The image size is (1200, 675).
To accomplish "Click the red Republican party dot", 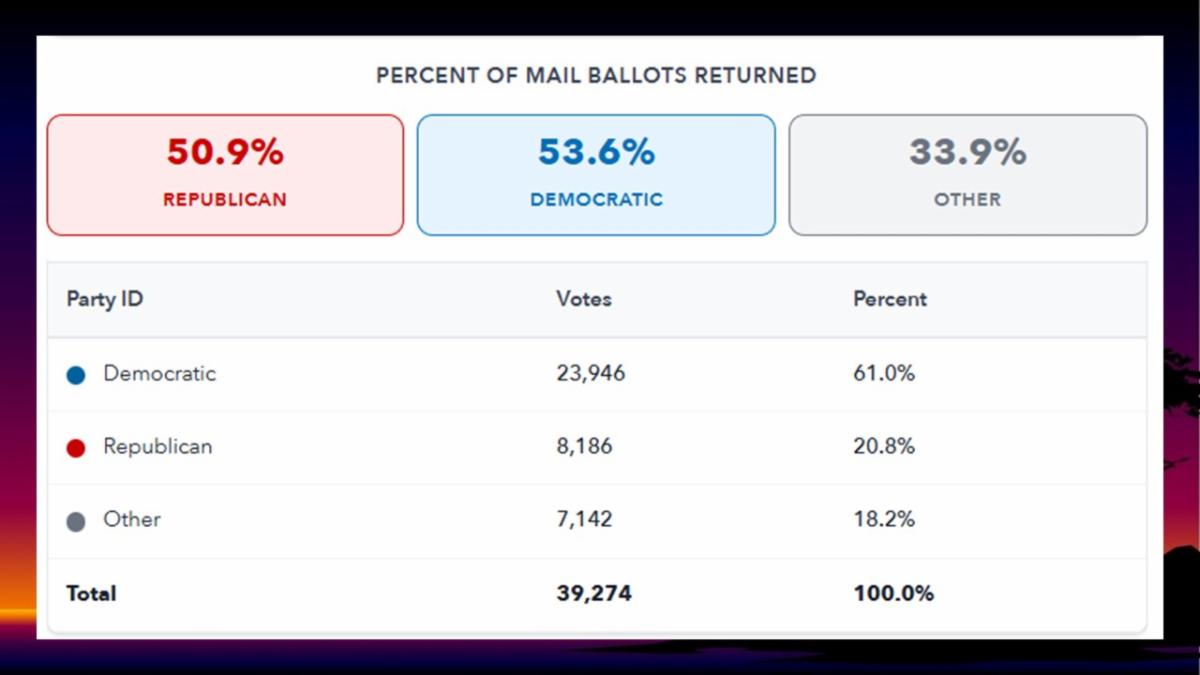I will tap(76, 448).
